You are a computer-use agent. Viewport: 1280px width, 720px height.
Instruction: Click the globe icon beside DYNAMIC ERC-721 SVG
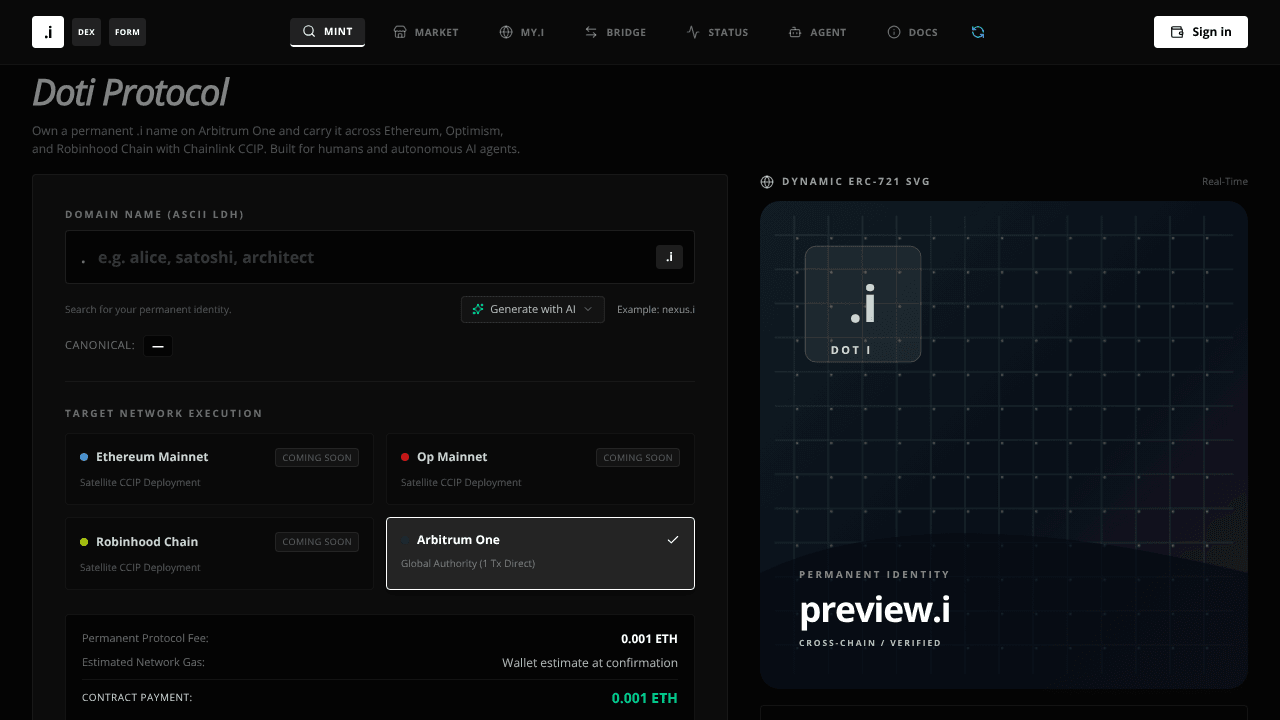[767, 182]
